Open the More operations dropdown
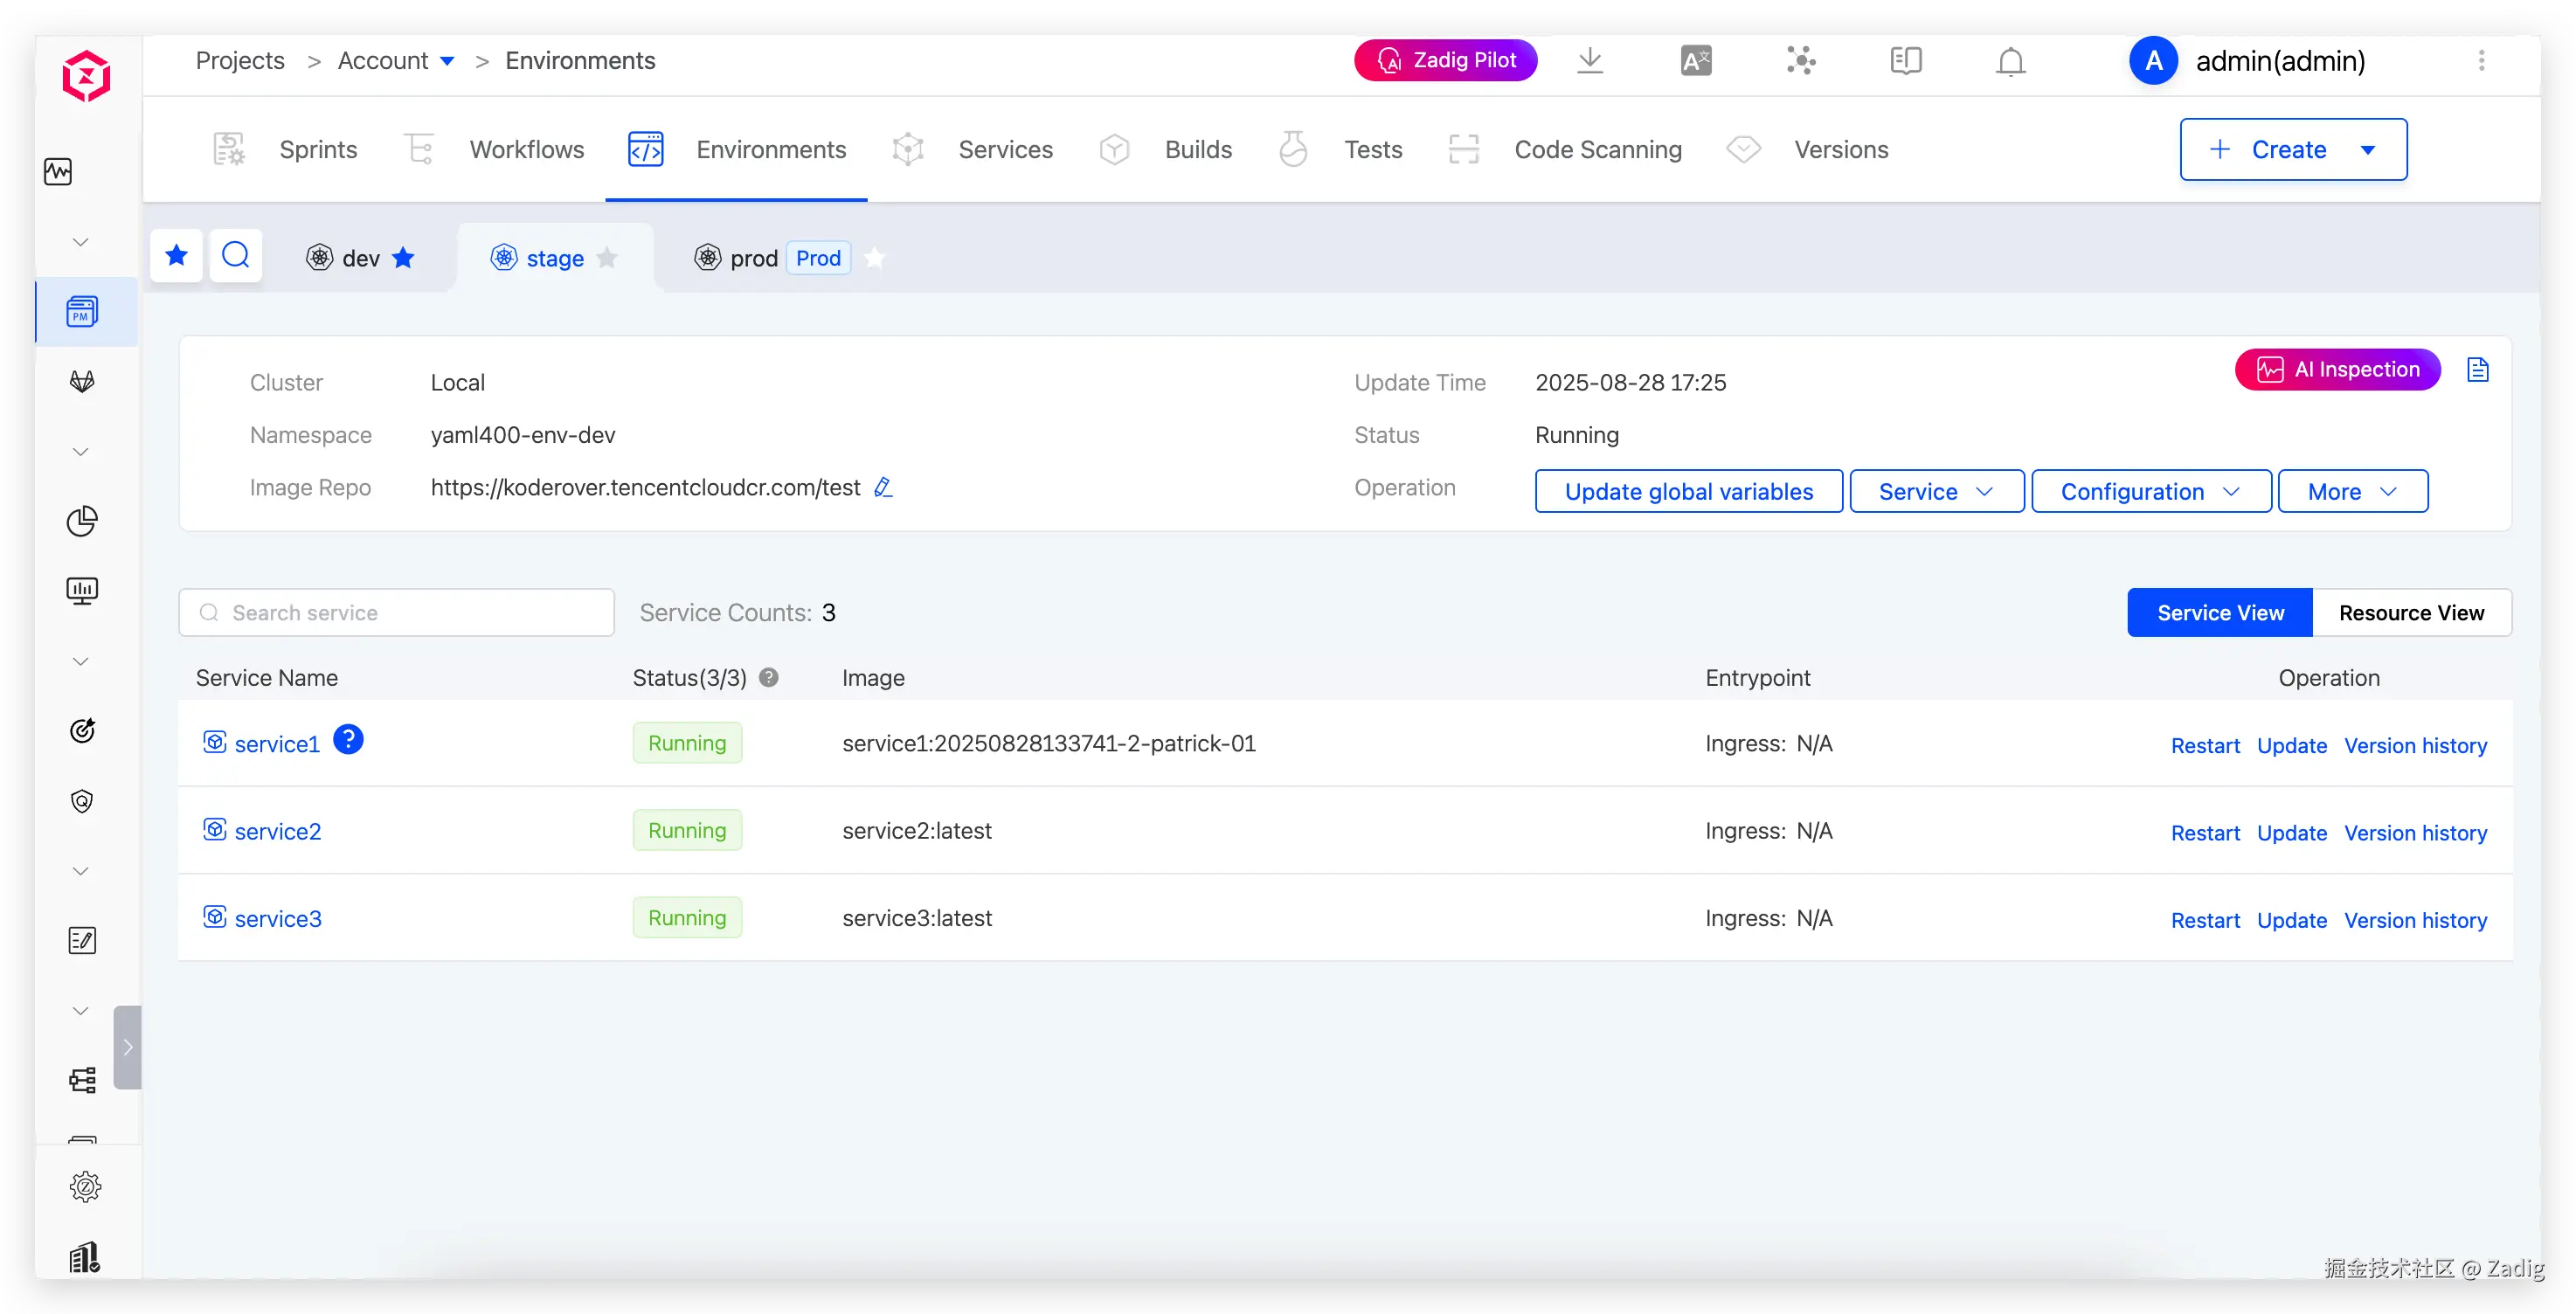The image size is (2576, 1314). point(2352,491)
